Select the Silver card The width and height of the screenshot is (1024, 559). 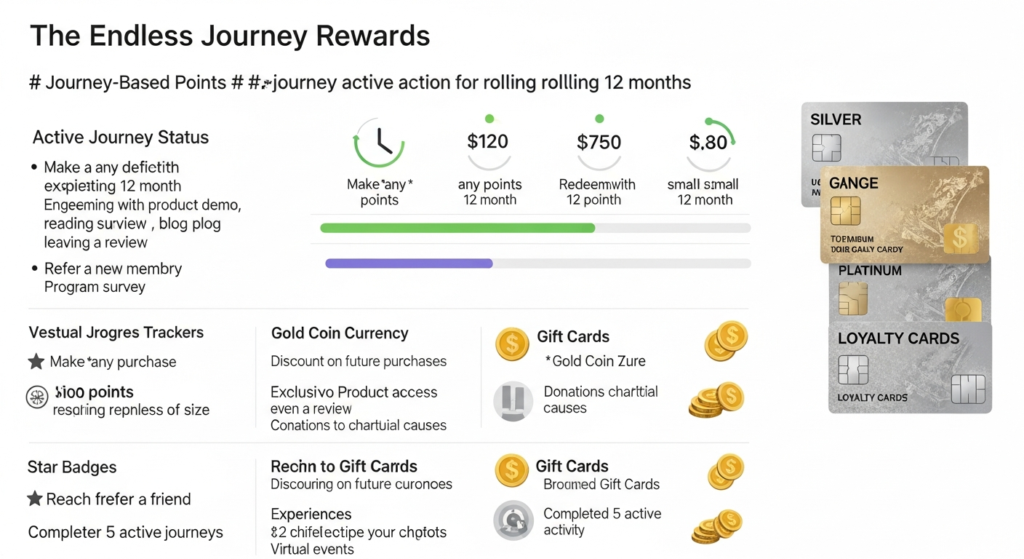(884, 131)
